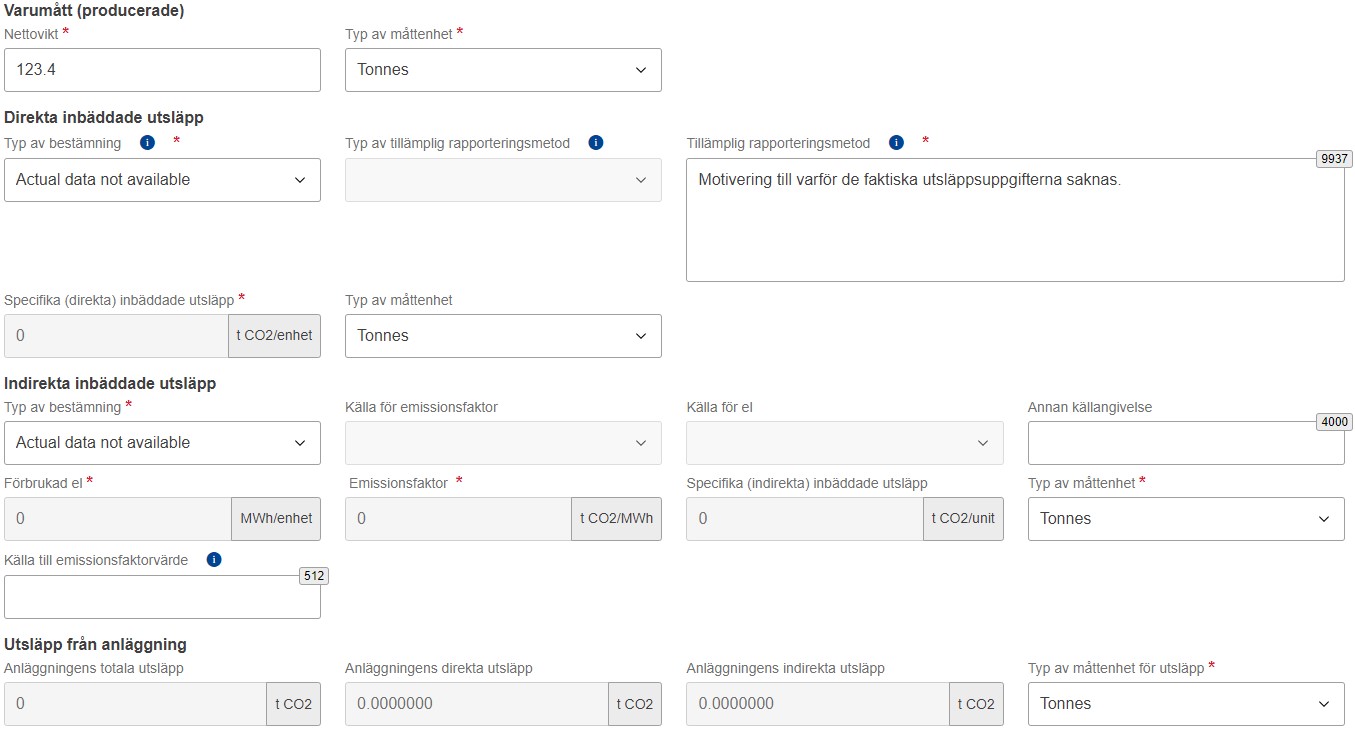This screenshot has height=737, width=1355.
Task: Open indirect emissions Typ av bestämning dropdown
Action: [162, 443]
